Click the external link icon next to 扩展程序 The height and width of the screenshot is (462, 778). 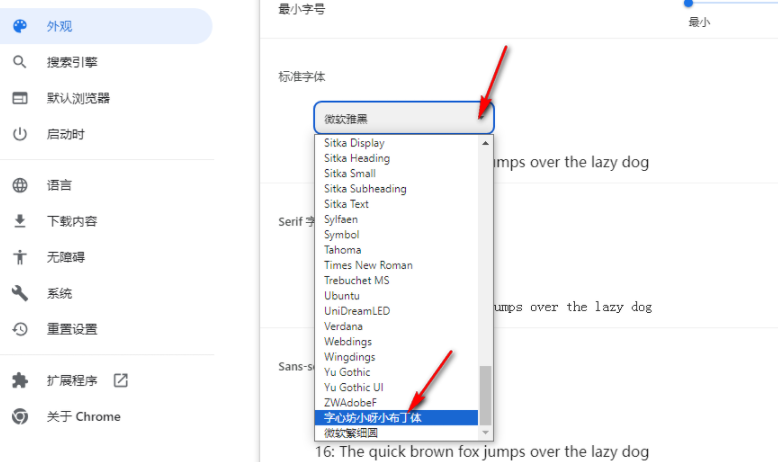(x=121, y=381)
